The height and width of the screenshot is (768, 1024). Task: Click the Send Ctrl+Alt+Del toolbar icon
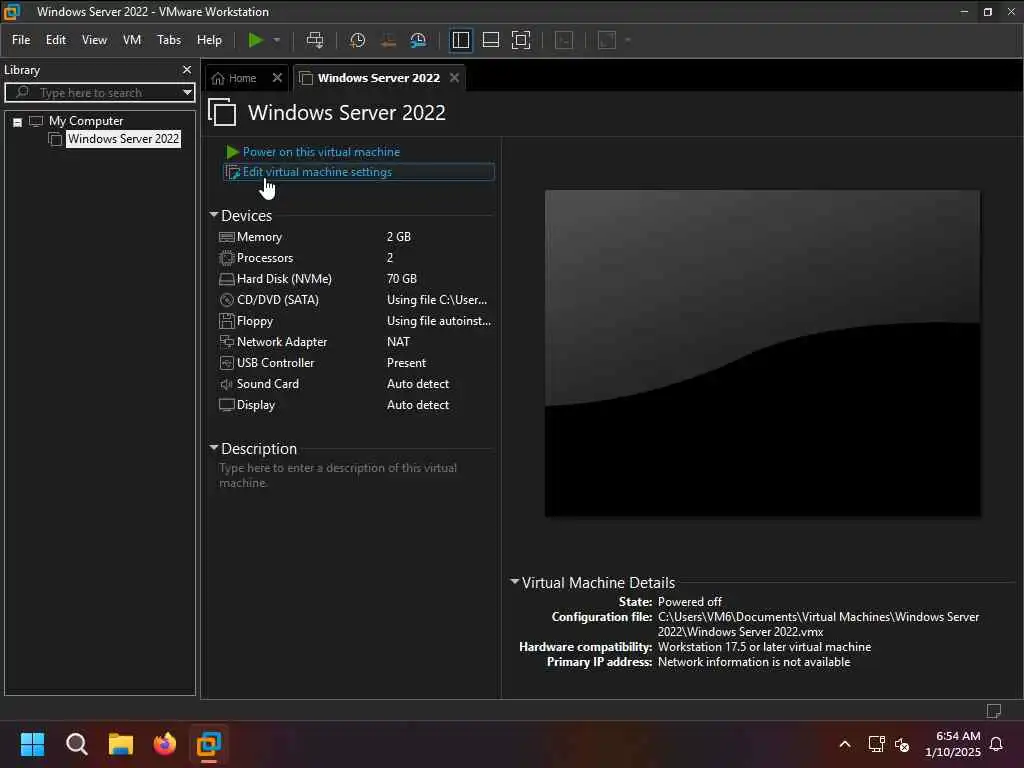coord(315,40)
